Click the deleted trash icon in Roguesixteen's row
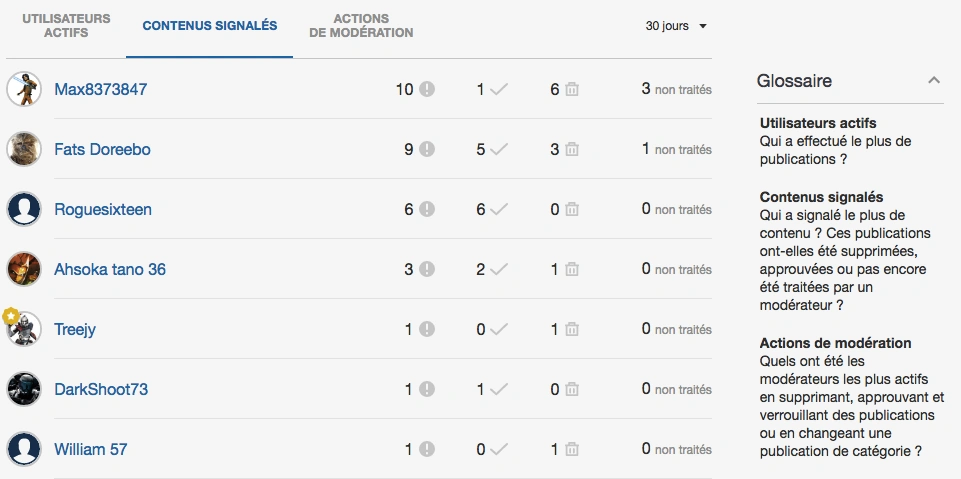 tap(572, 210)
